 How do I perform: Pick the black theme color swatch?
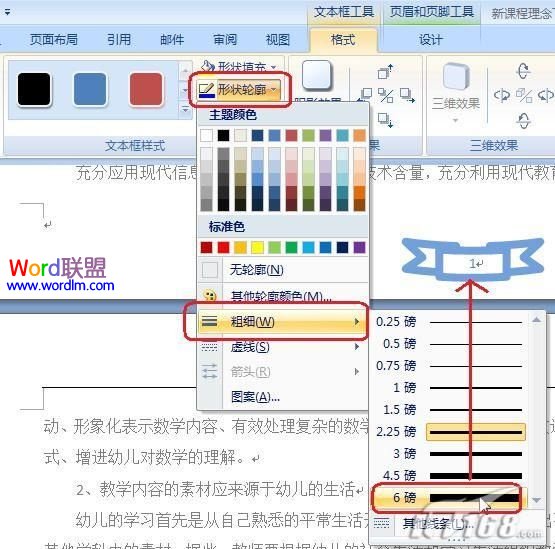click(223, 135)
